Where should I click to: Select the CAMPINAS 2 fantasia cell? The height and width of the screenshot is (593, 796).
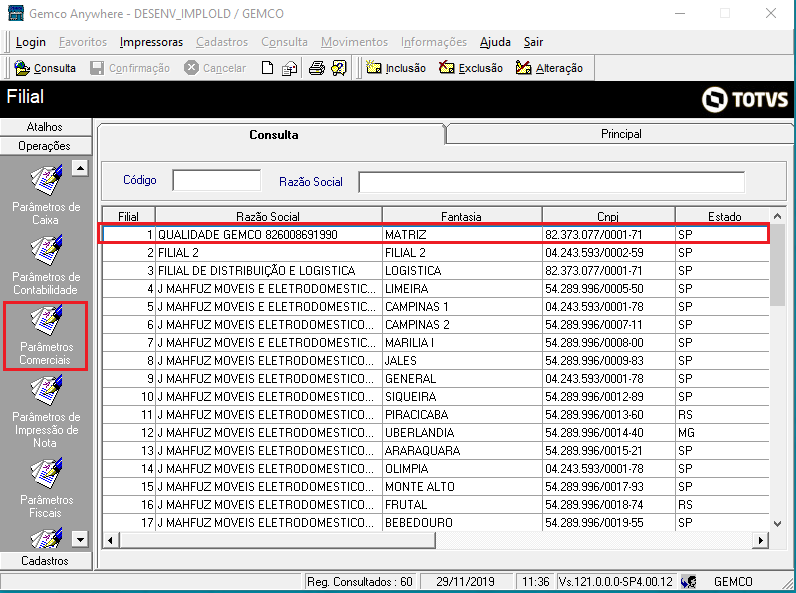point(462,325)
